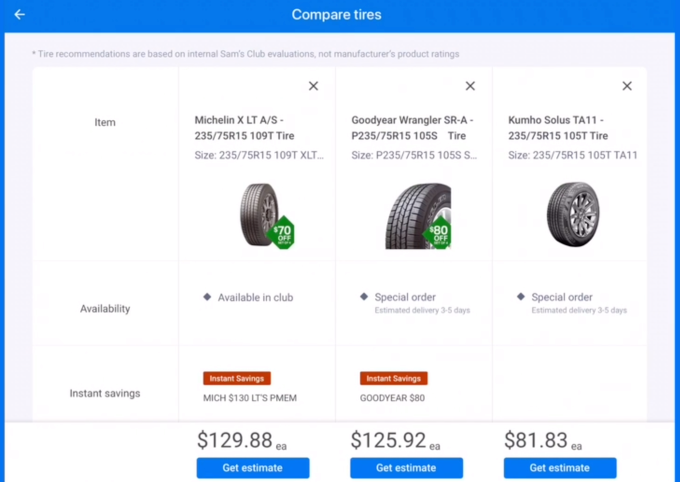Viewport: 680px width, 482px height.
Task: Get estimate for the $129.88 Michelin tire
Action: pos(253,468)
